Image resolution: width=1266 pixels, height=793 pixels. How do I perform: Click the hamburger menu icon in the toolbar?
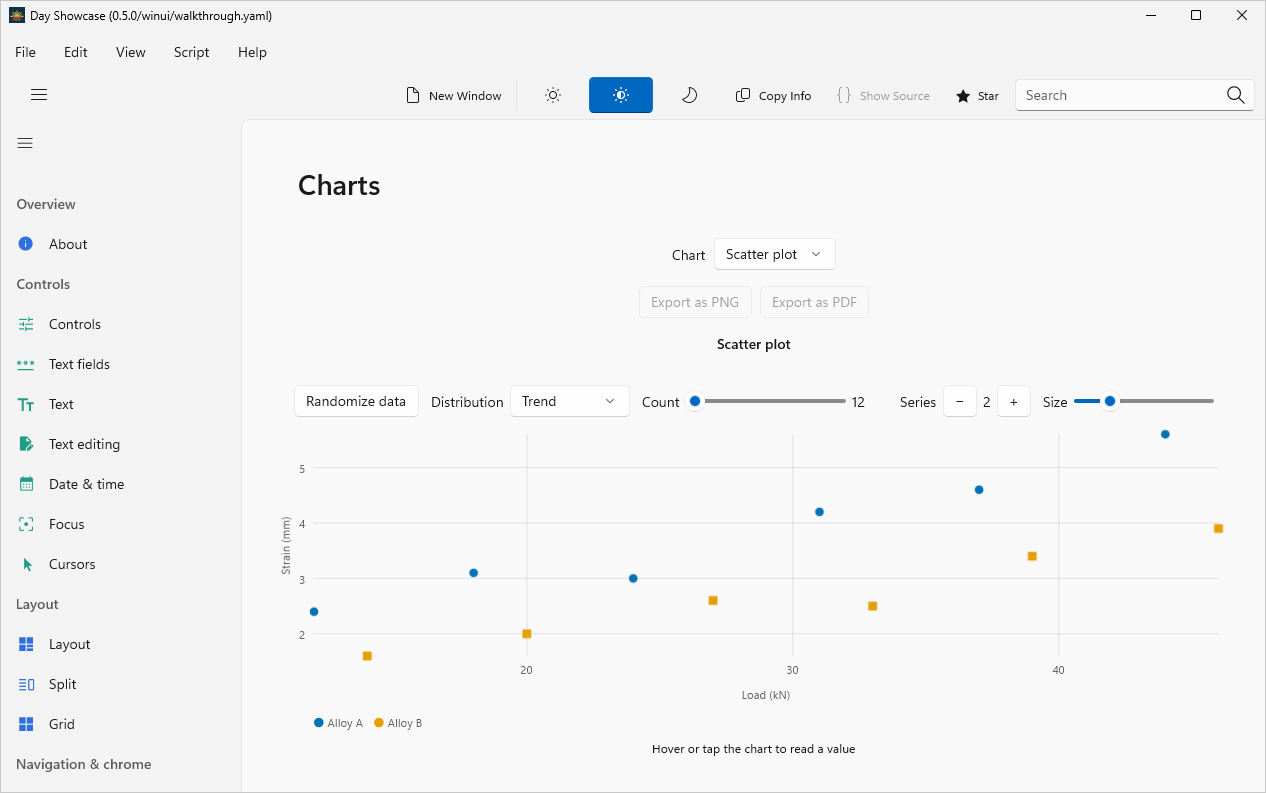[x=39, y=95]
